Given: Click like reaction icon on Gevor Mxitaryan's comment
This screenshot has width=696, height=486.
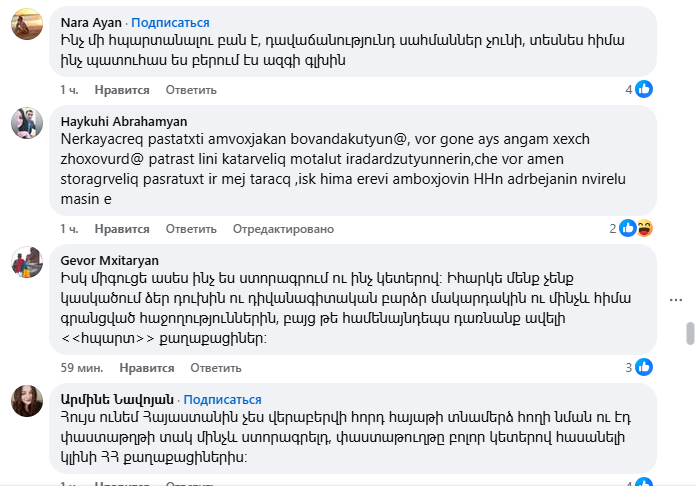Looking at the screenshot, I should point(644,367).
